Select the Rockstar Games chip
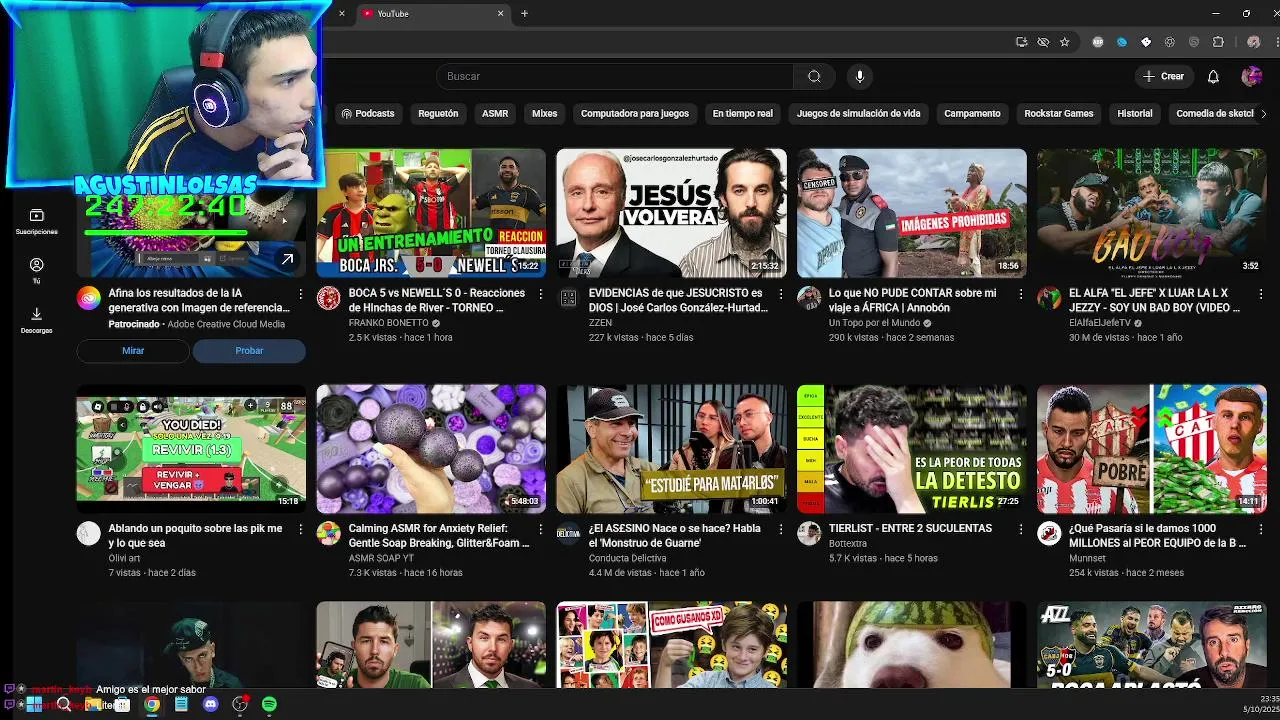 click(x=1059, y=114)
